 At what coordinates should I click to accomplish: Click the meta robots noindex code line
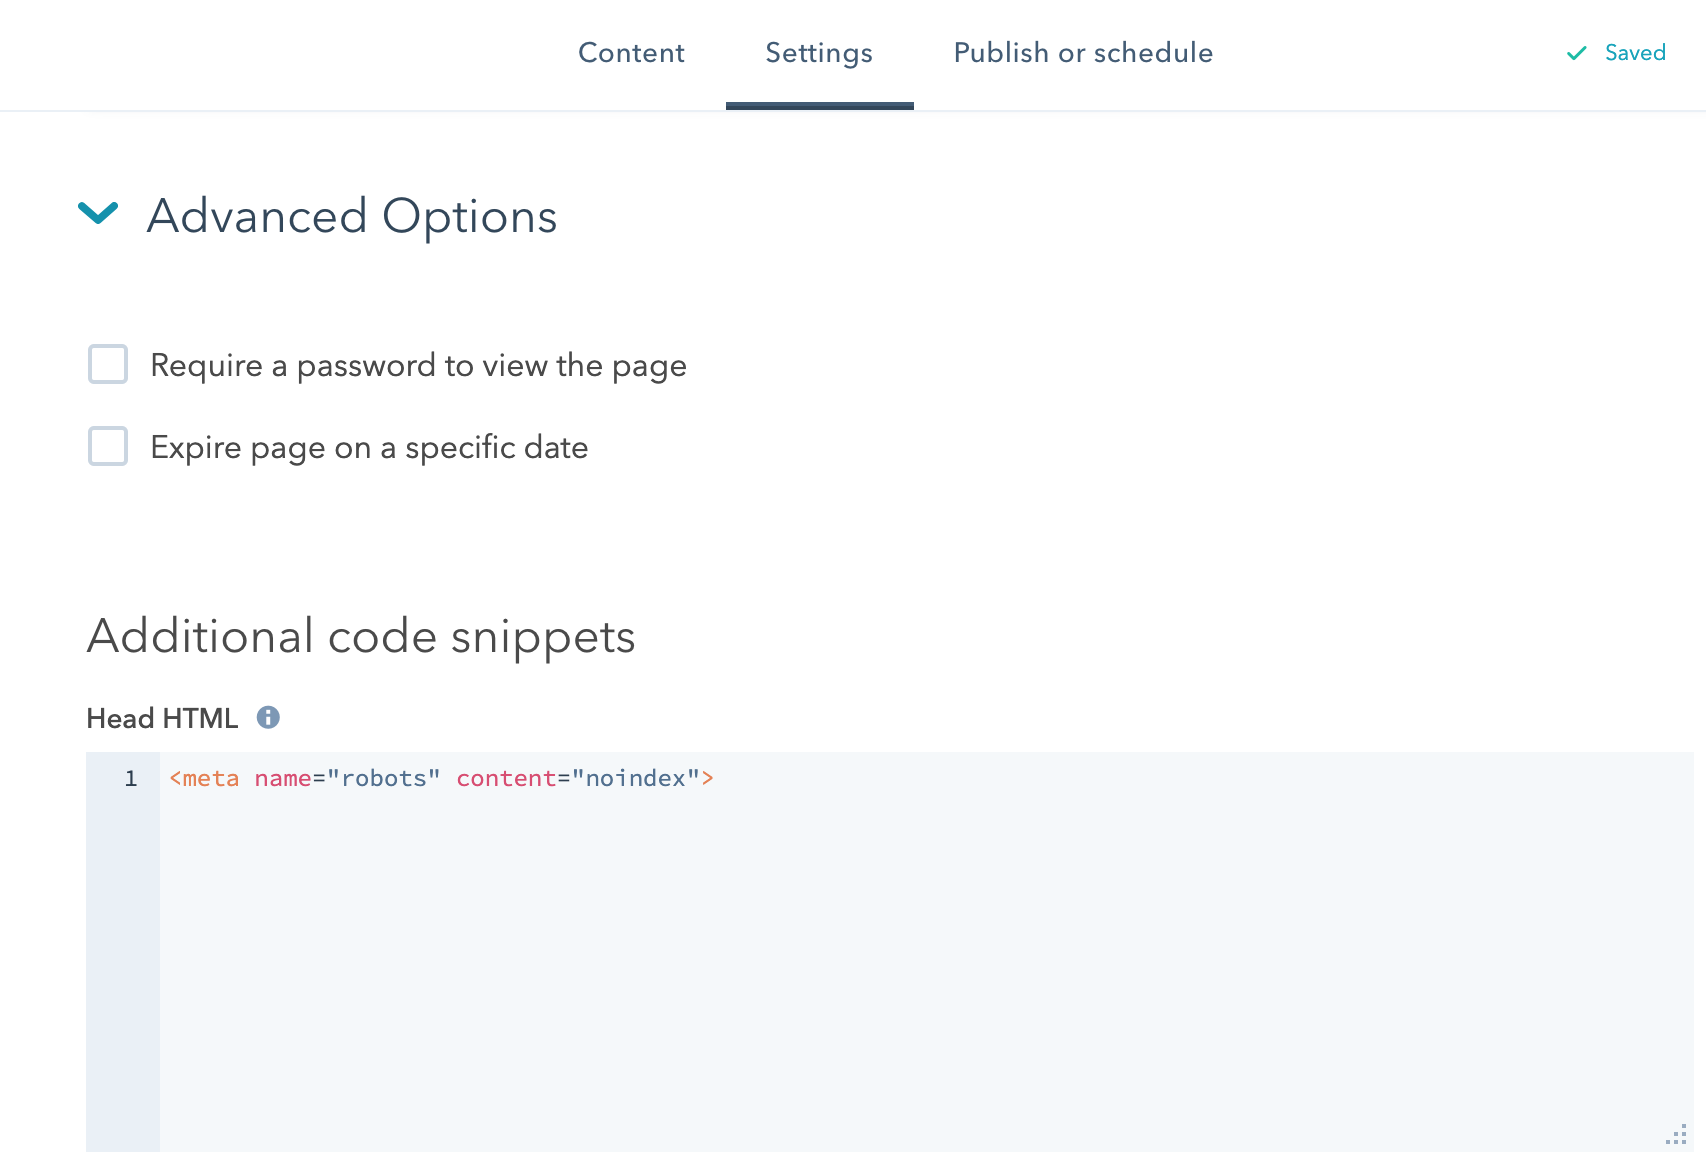(x=441, y=778)
